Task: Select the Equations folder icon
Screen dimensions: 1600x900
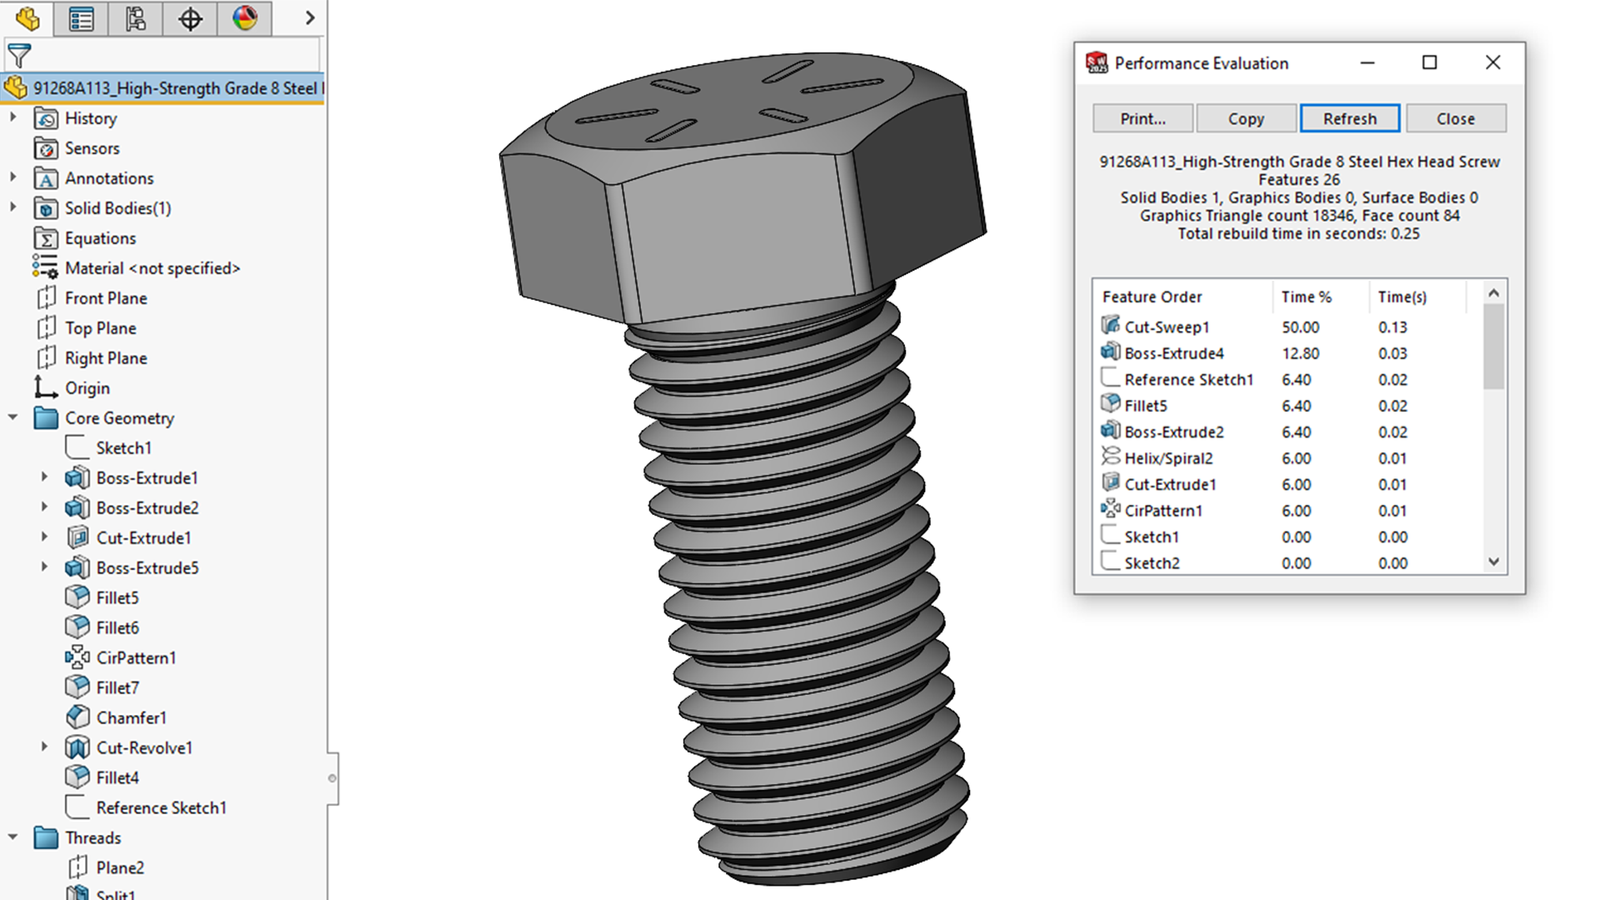Action: tap(46, 238)
